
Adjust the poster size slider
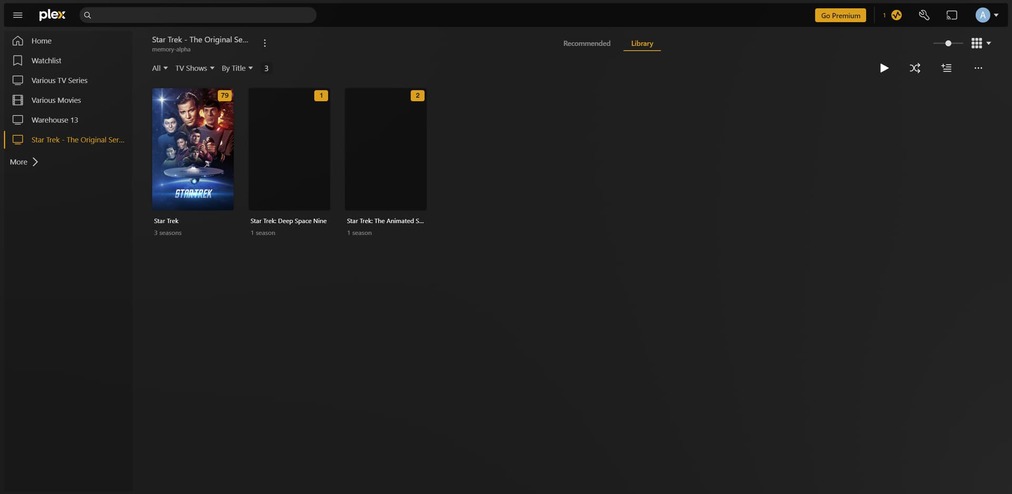(948, 43)
